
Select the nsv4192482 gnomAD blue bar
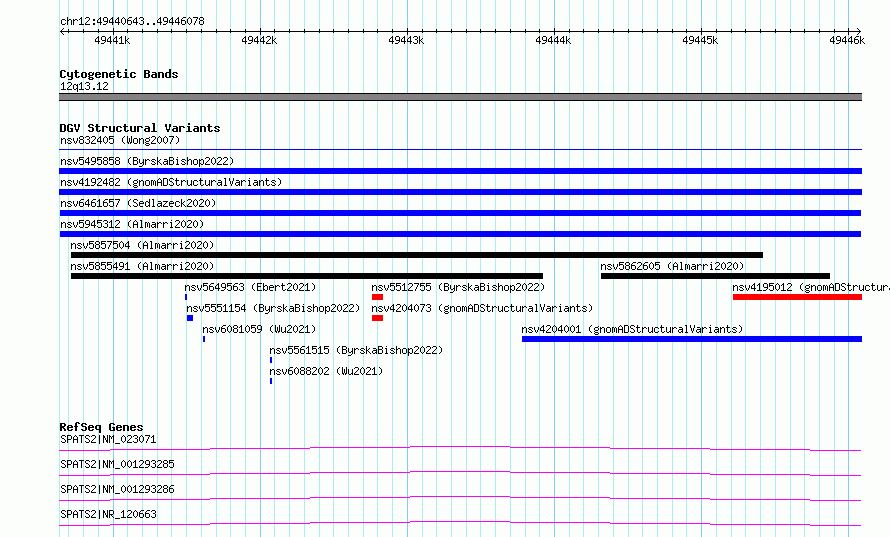(x=460, y=192)
